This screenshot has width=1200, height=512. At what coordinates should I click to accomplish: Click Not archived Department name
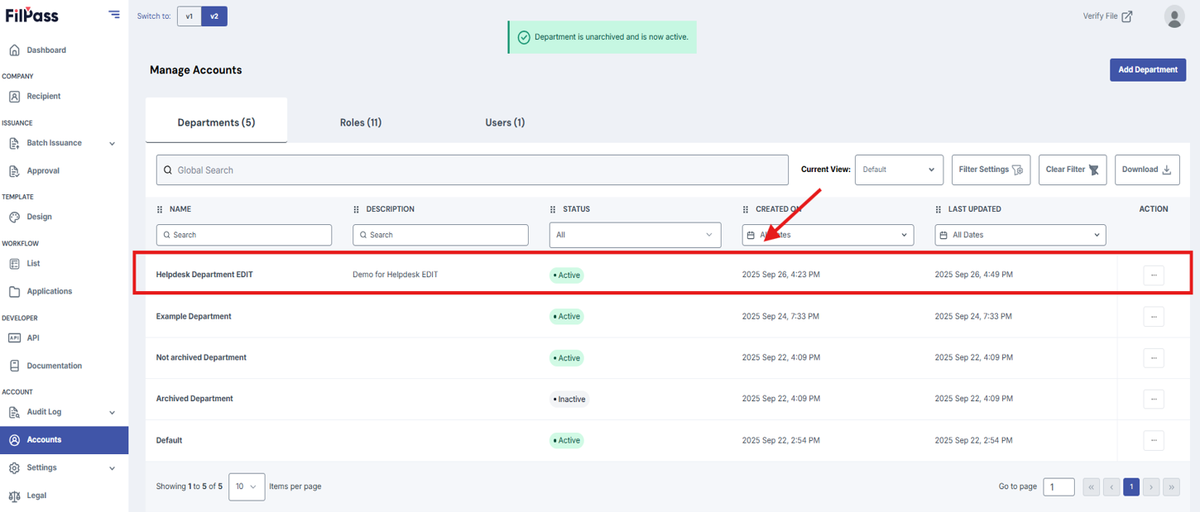201,357
